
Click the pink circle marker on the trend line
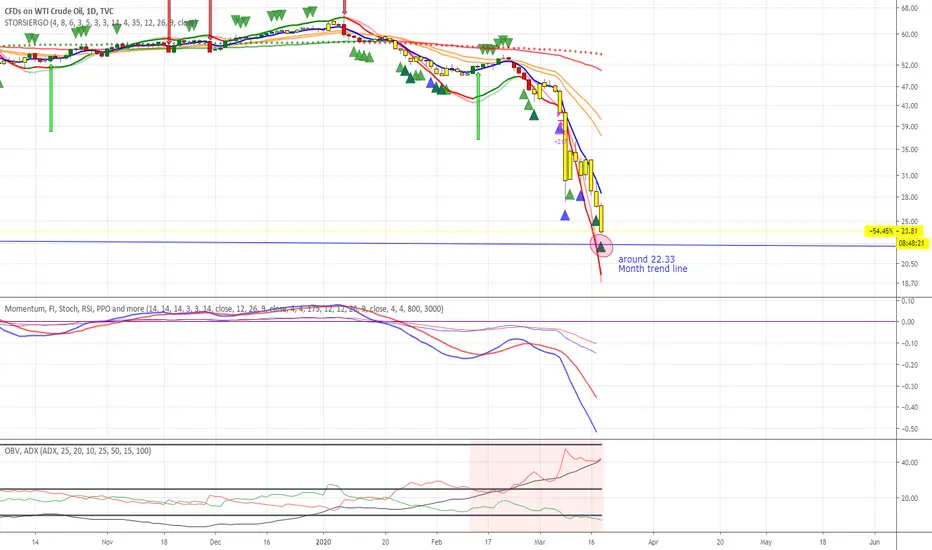click(601, 246)
